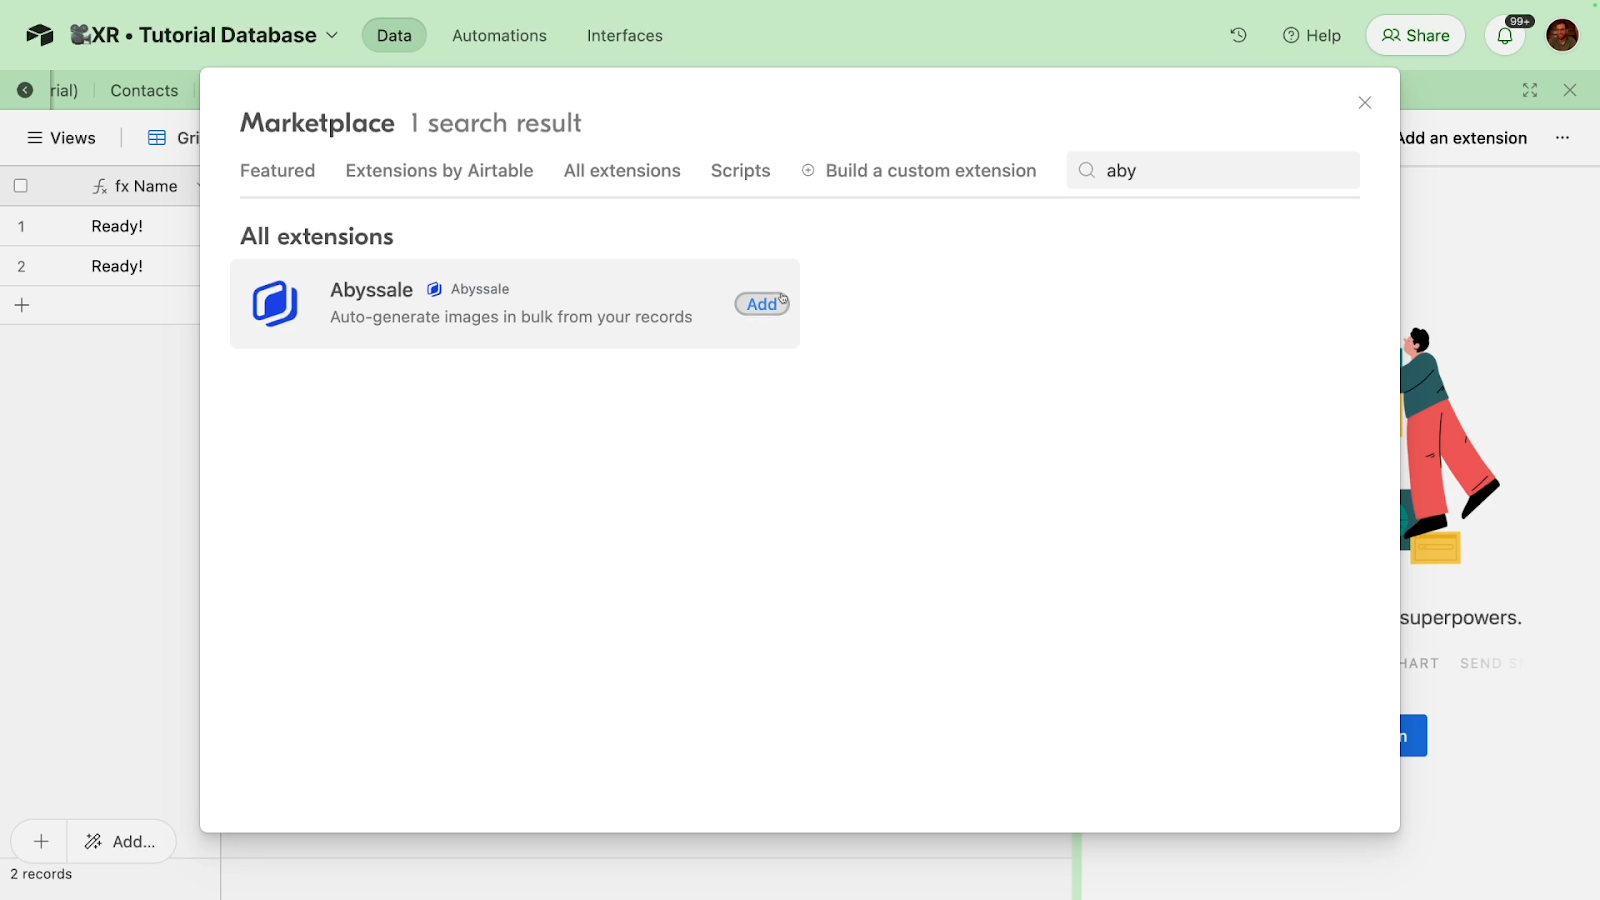Click the Auto-generate images description text
Screen dimensions: 1600x900
click(511, 317)
